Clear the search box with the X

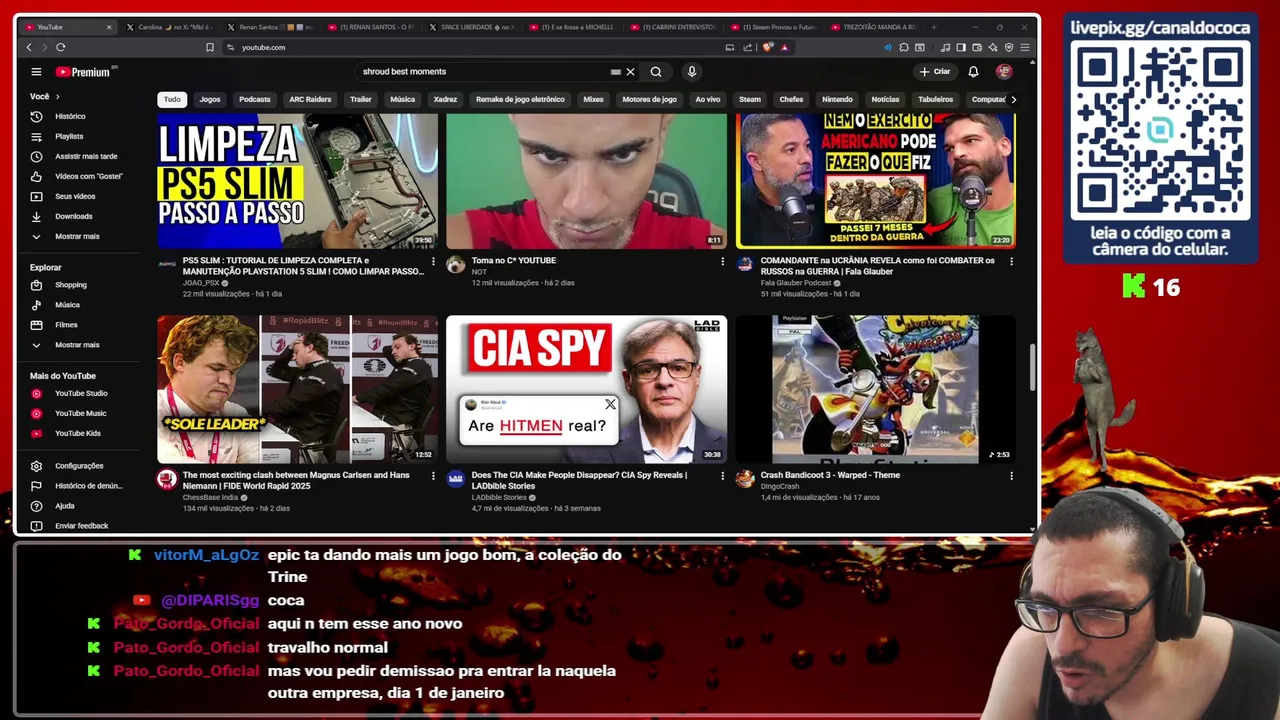pos(630,72)
